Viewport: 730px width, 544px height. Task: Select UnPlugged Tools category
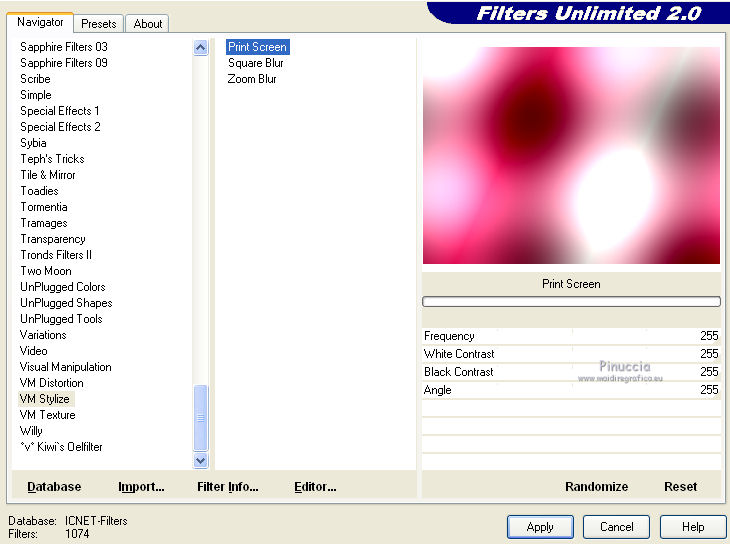[x=61, y=319]
